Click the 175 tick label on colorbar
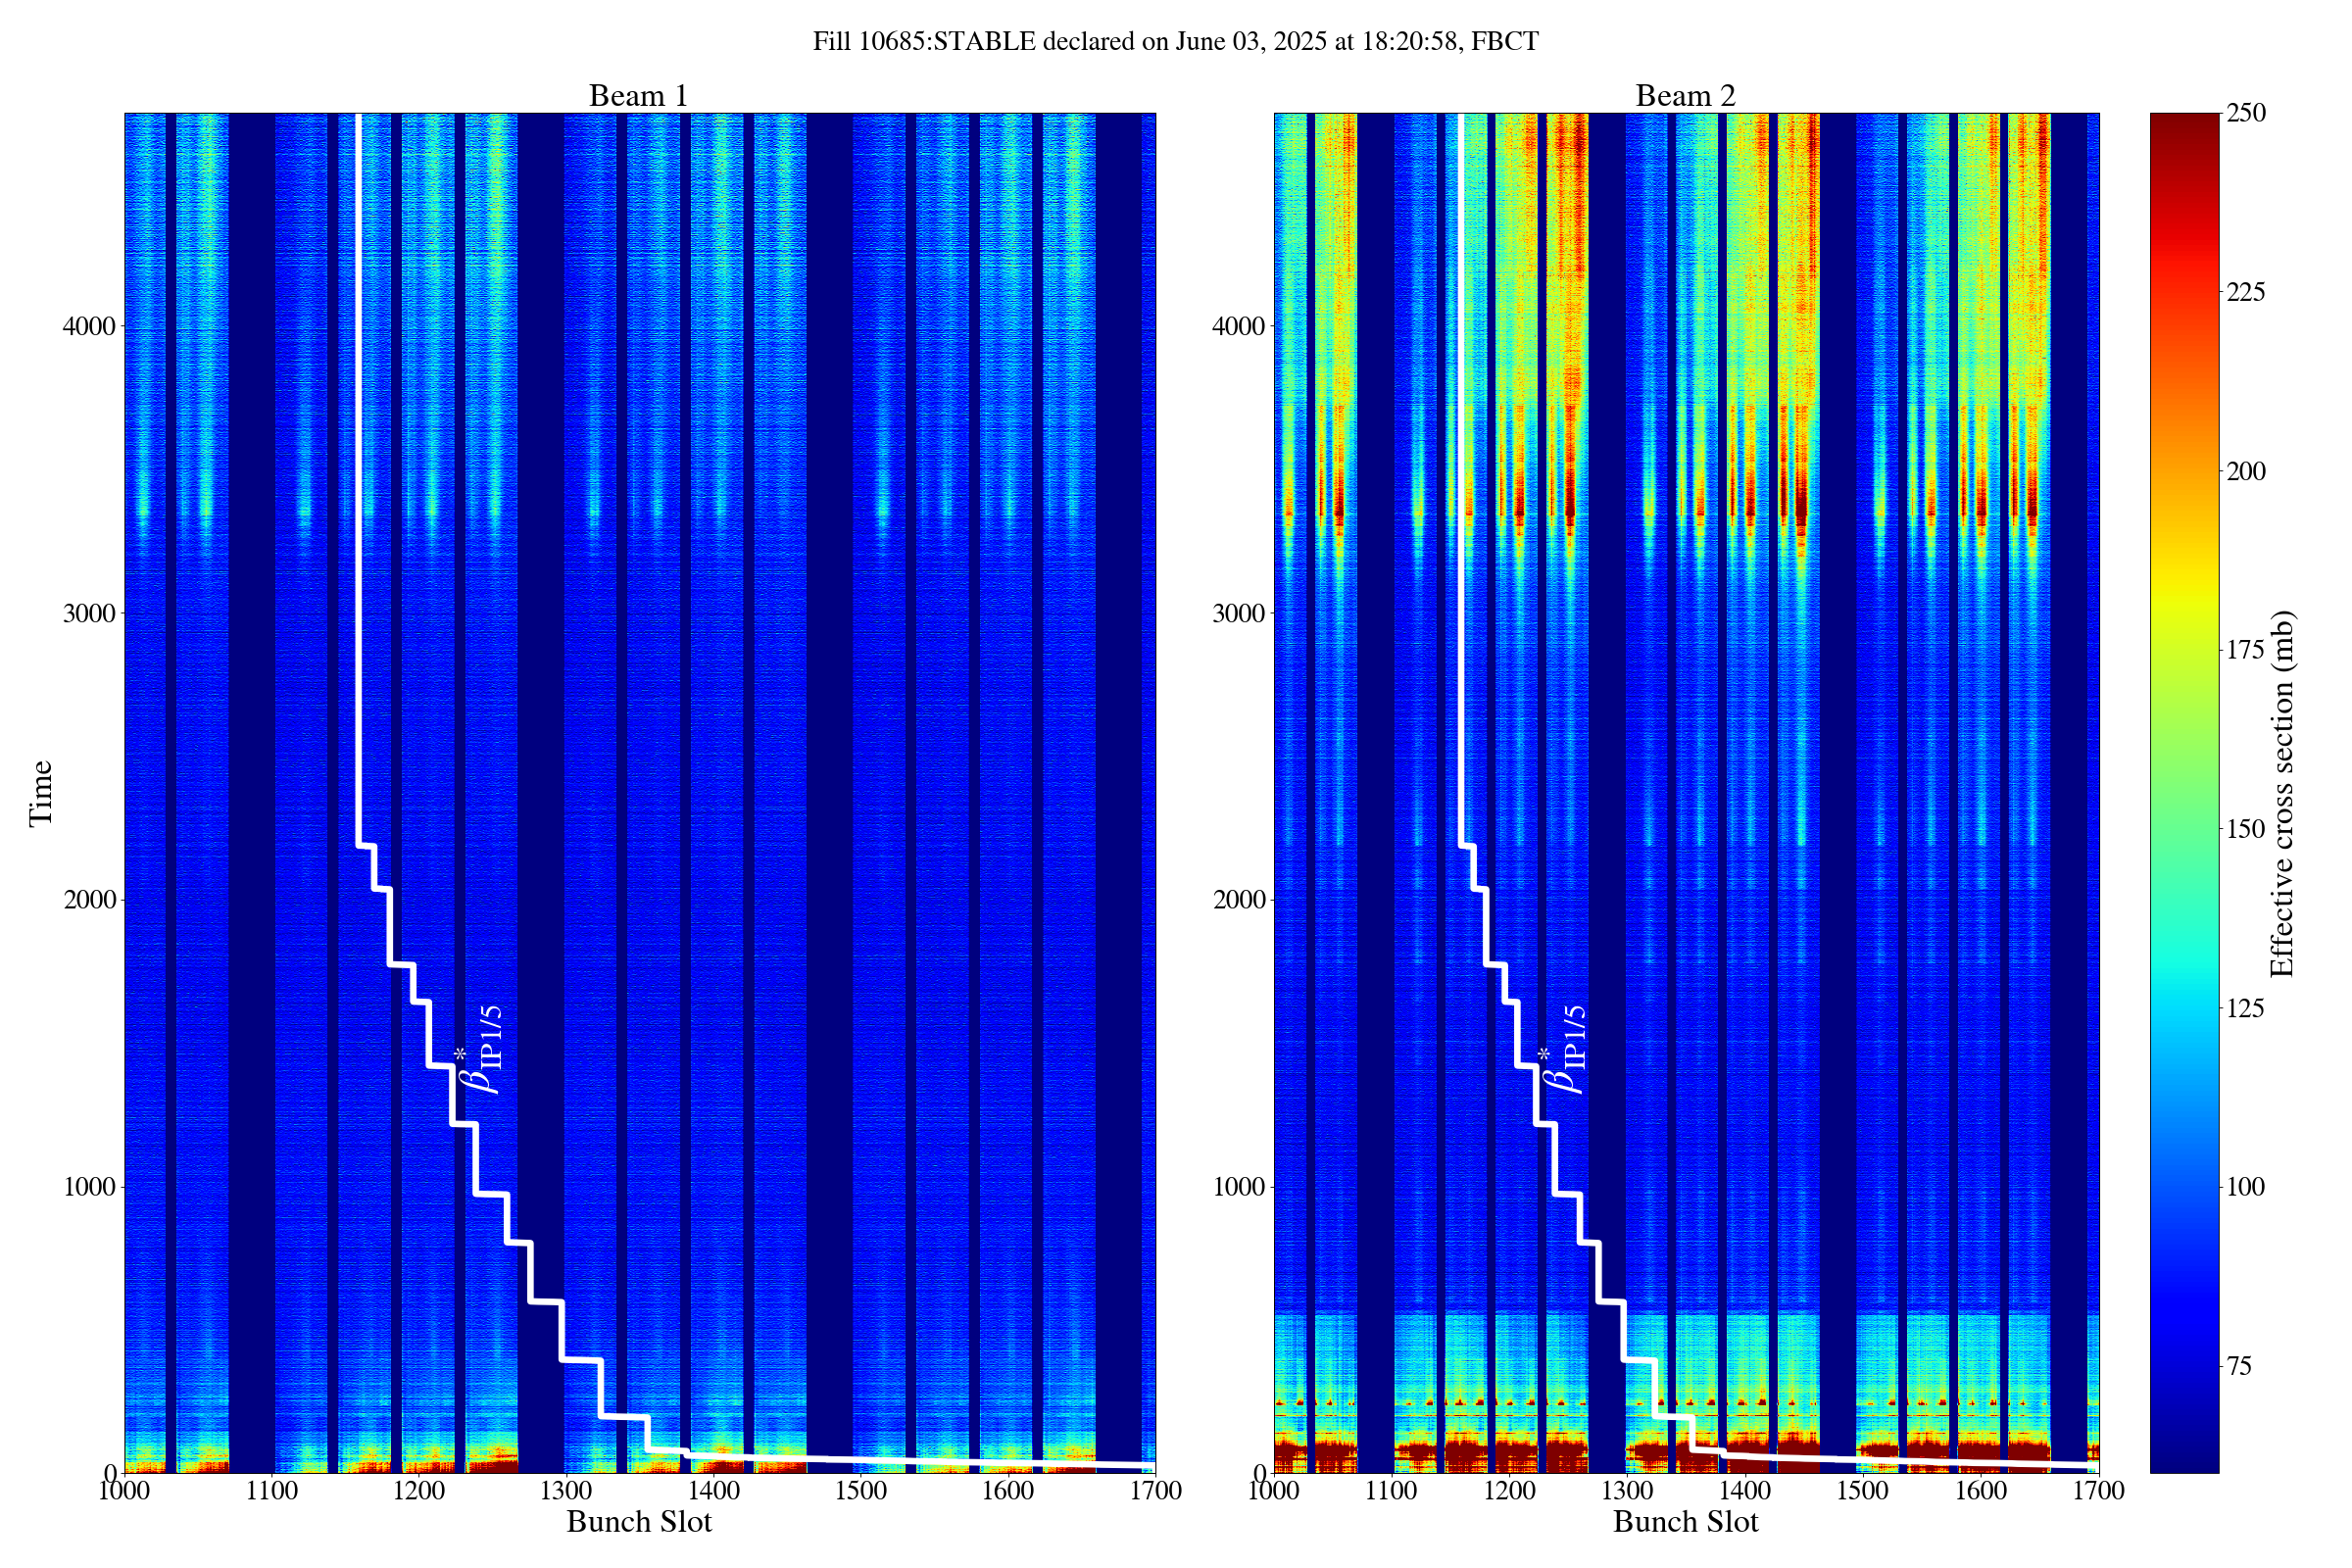This screenshot has width=2352, height=1568. pos(2246,650)
